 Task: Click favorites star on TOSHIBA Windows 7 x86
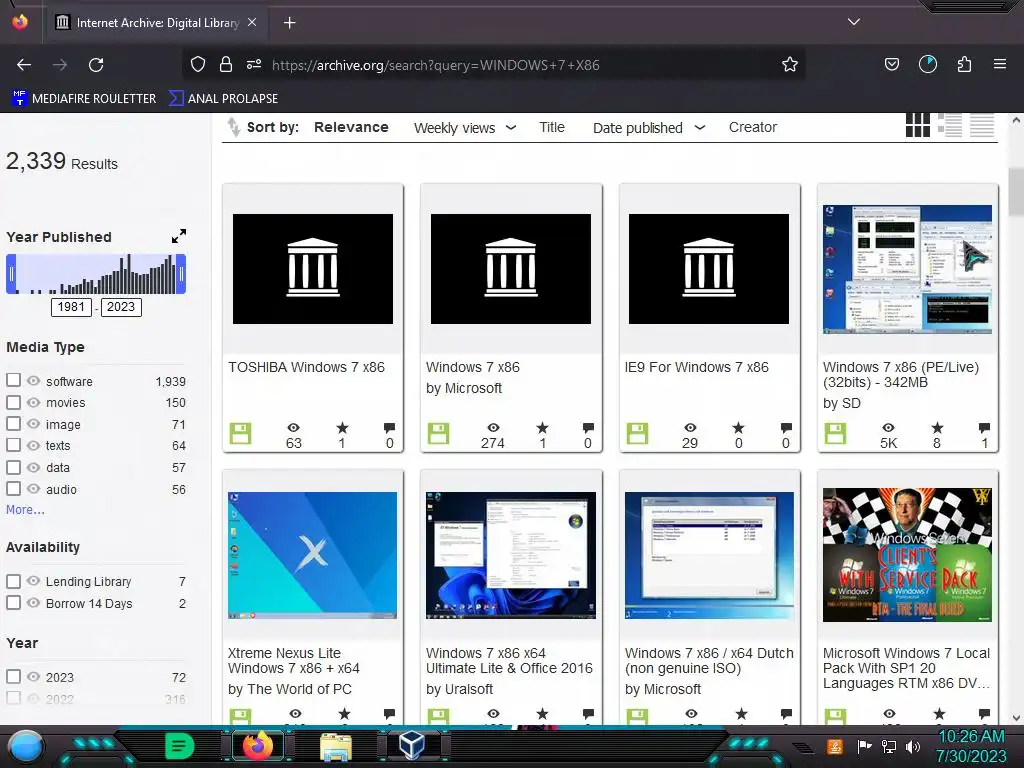click(342, 428)
